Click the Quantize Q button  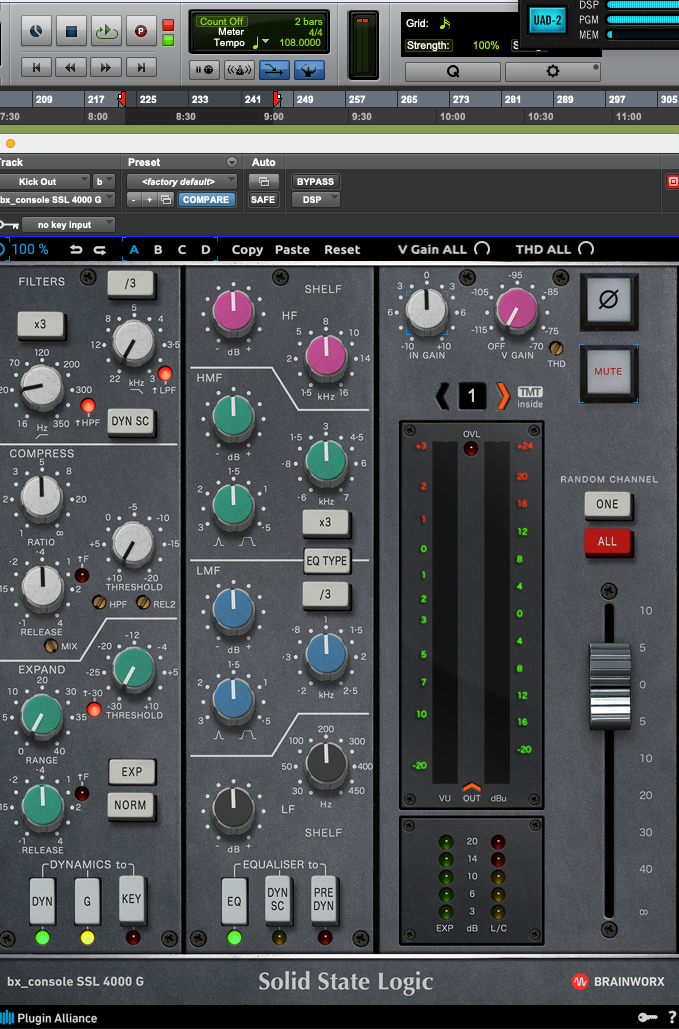453,72
